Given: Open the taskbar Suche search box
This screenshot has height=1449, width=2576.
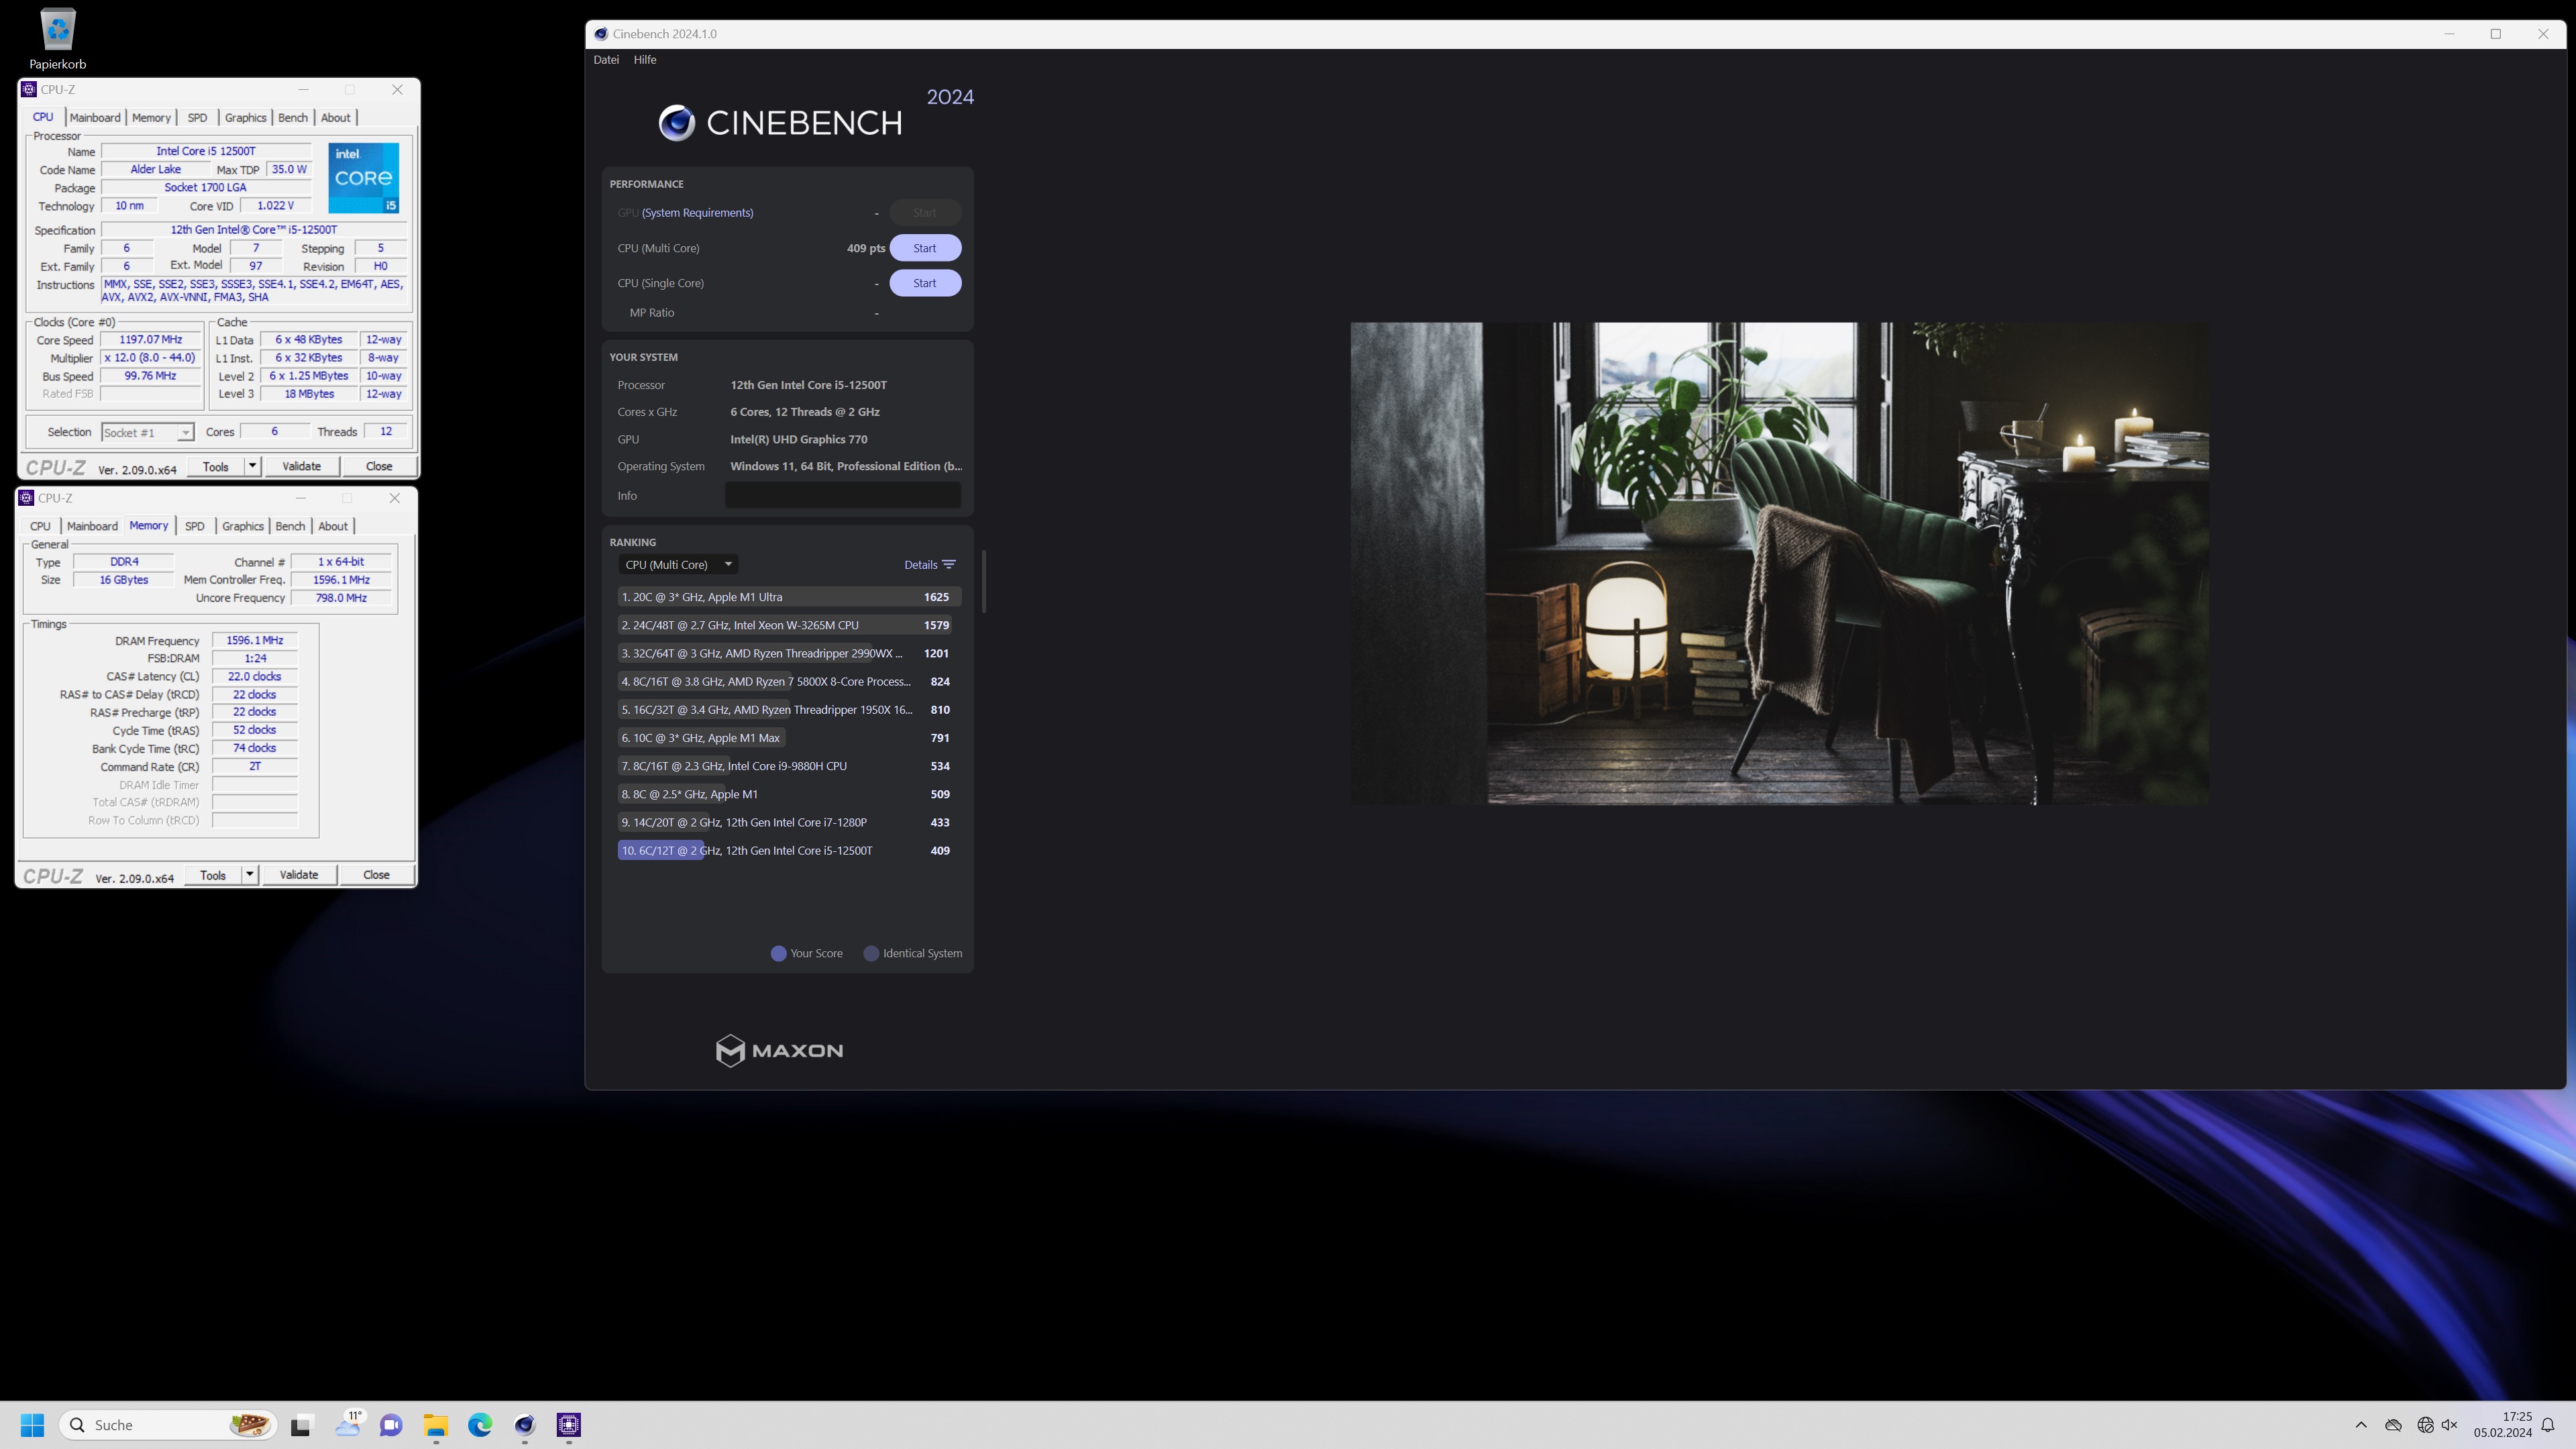Looking at the screenshot, I should (168, 1425).
